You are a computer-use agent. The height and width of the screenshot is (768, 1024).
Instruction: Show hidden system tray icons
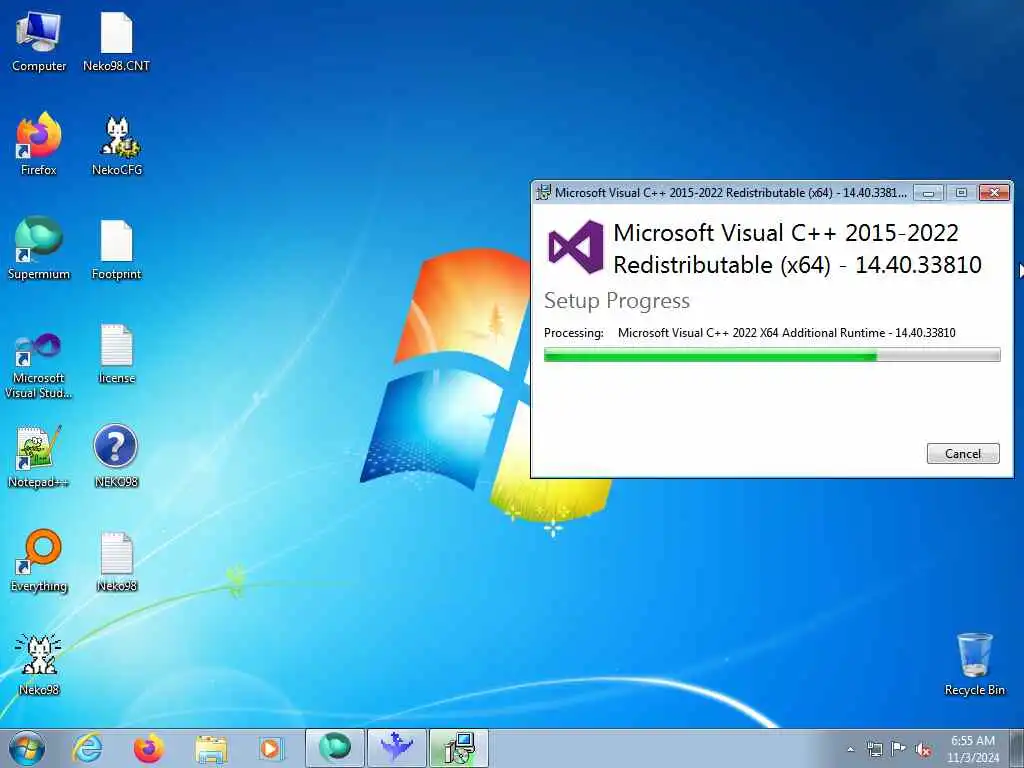coord(850,749)
